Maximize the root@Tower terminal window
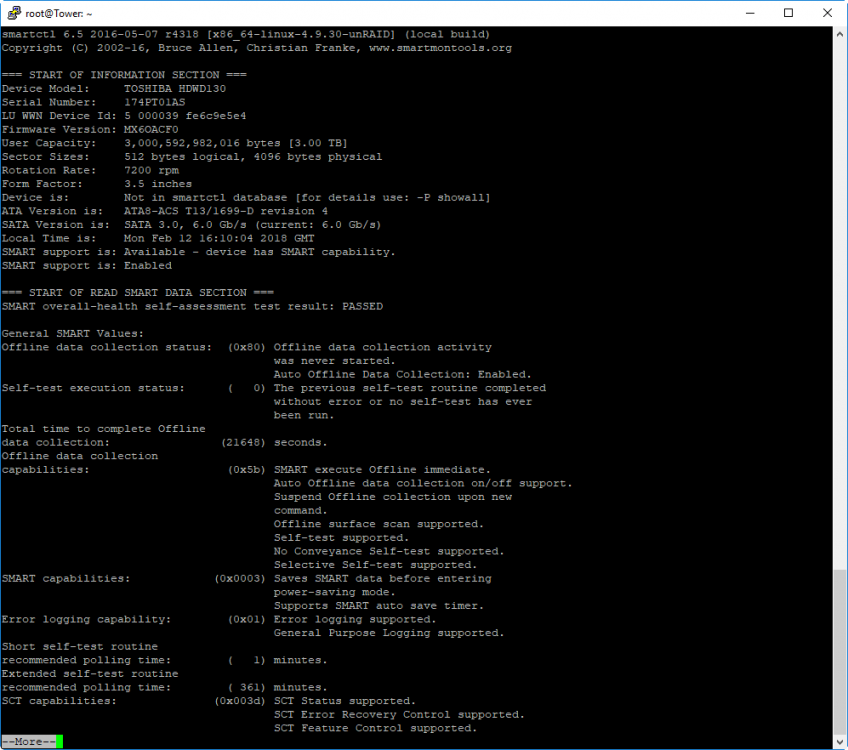848x750 pixels. coord(789,13)
